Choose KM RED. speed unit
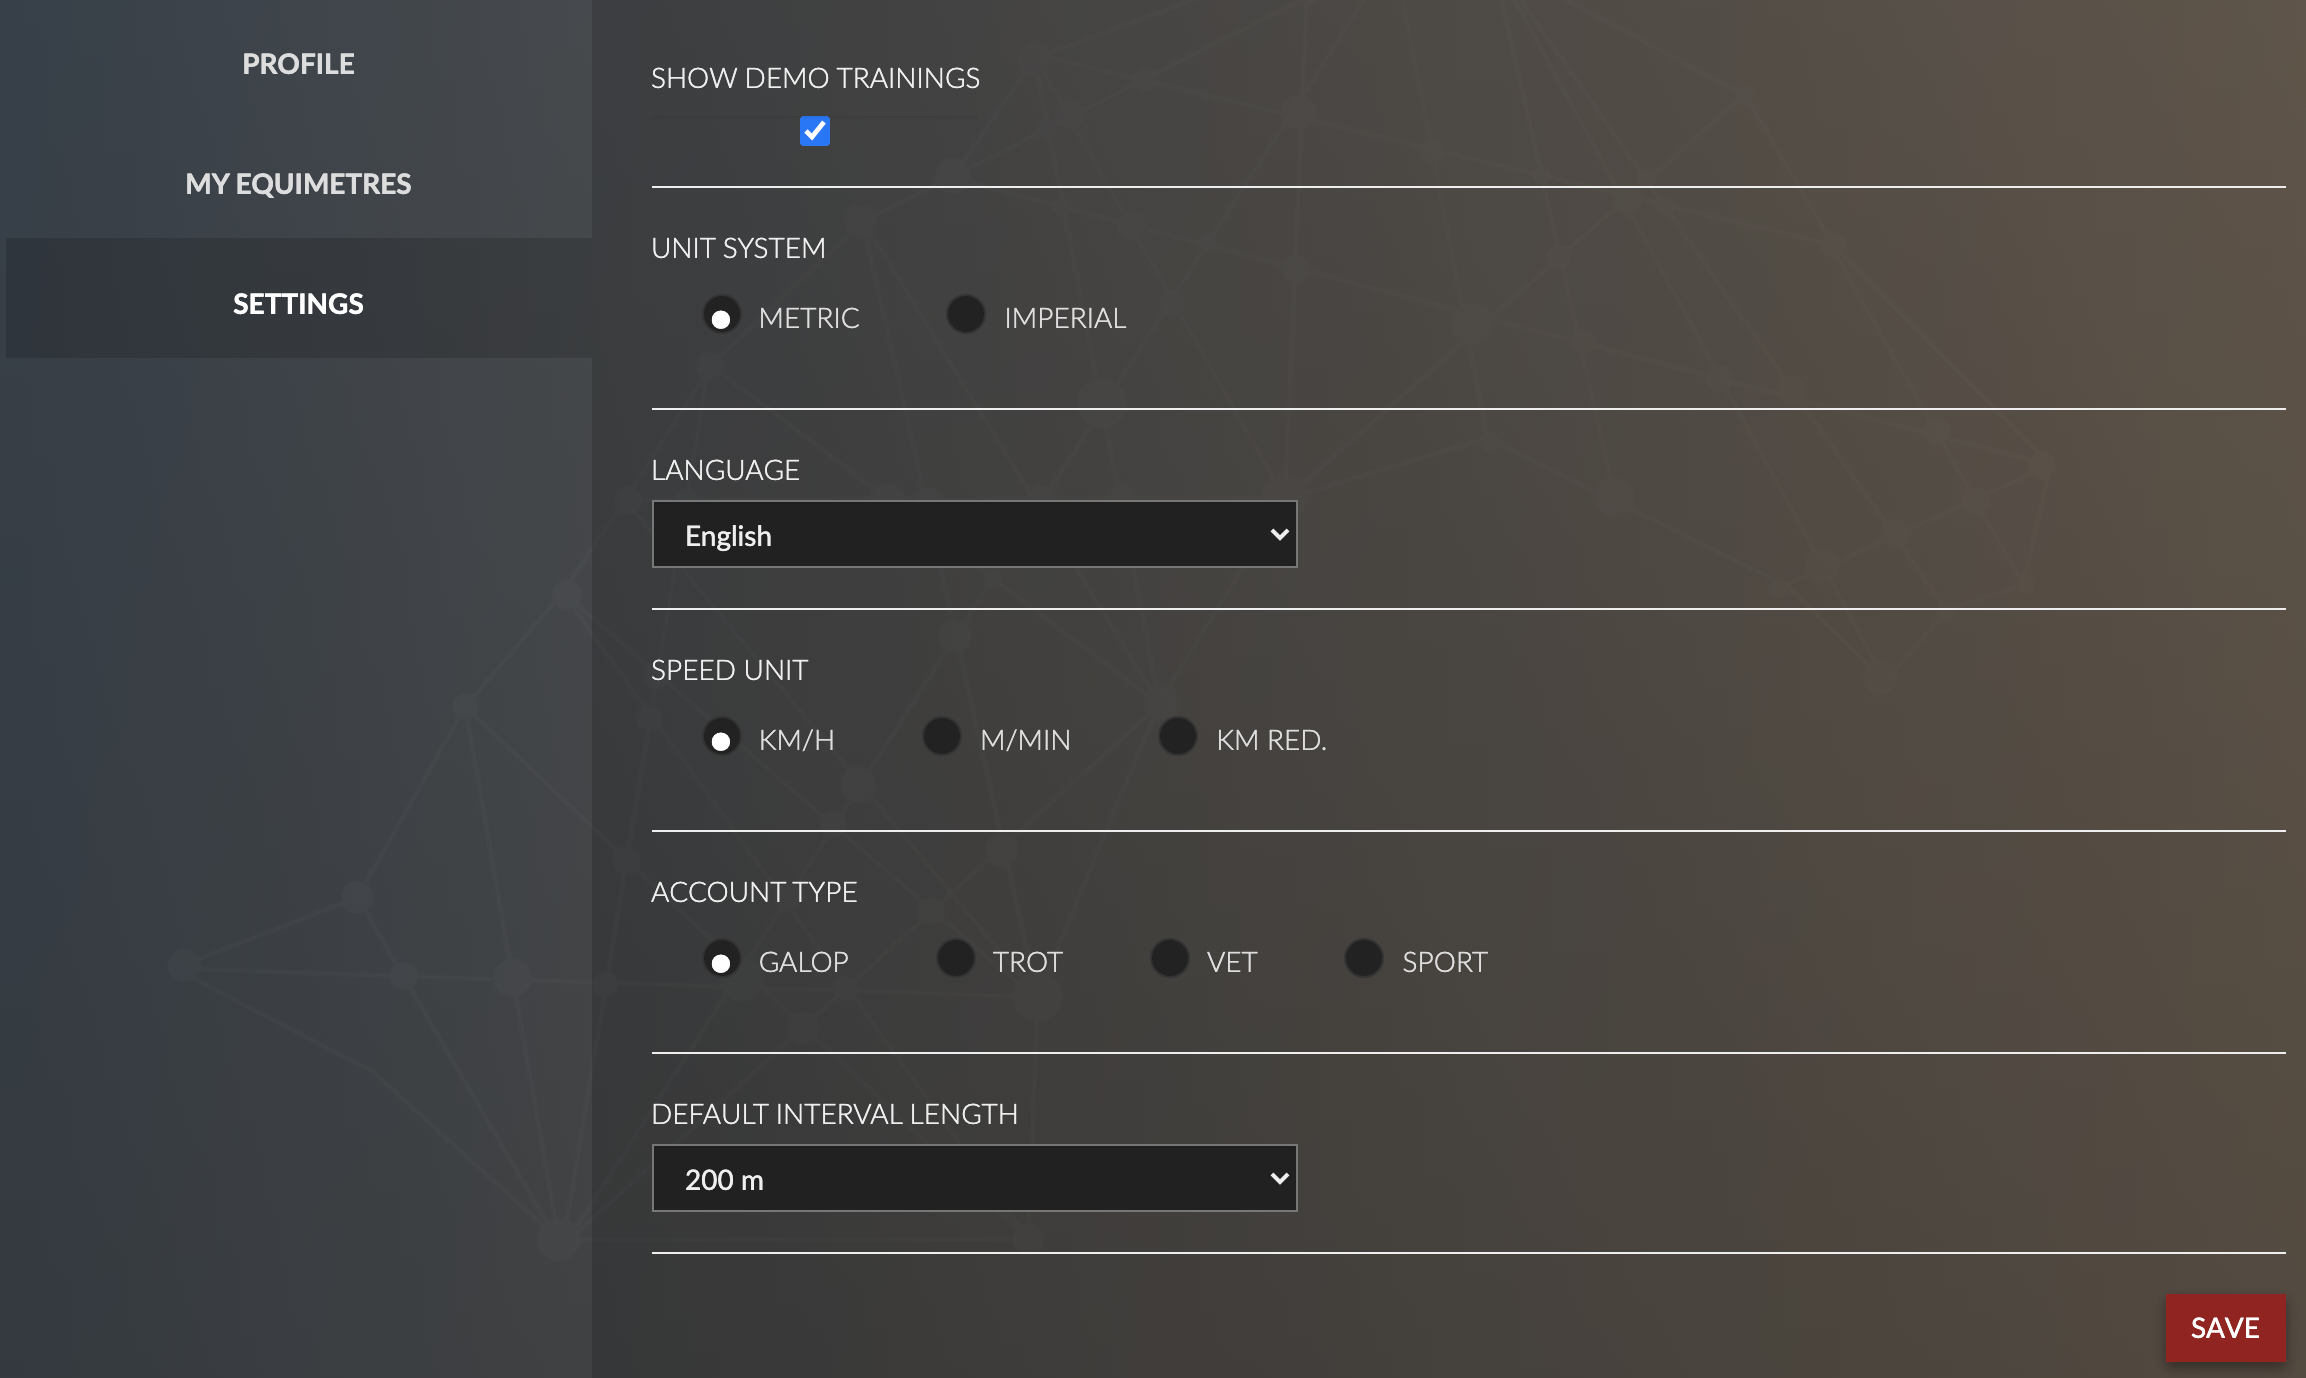This screenshot has width=2306, height=1378. (1178, 737)
